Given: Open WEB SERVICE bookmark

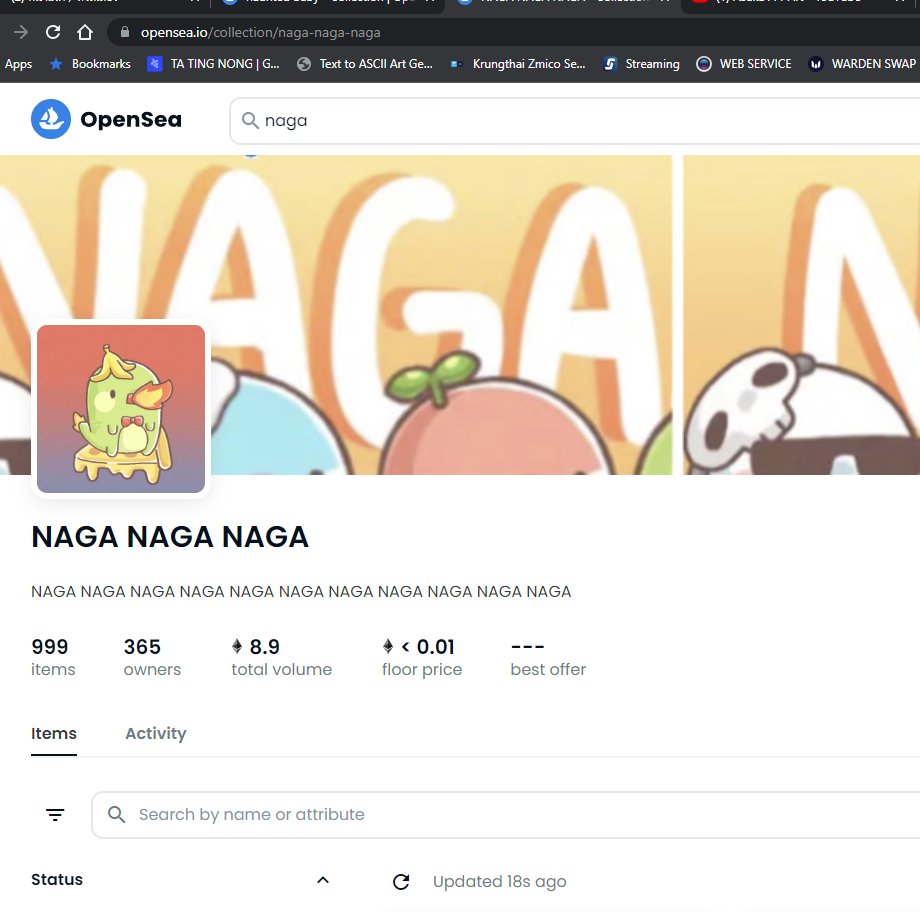Looking at the screenshot, I should pyautogui.click(x=743, y=64).
